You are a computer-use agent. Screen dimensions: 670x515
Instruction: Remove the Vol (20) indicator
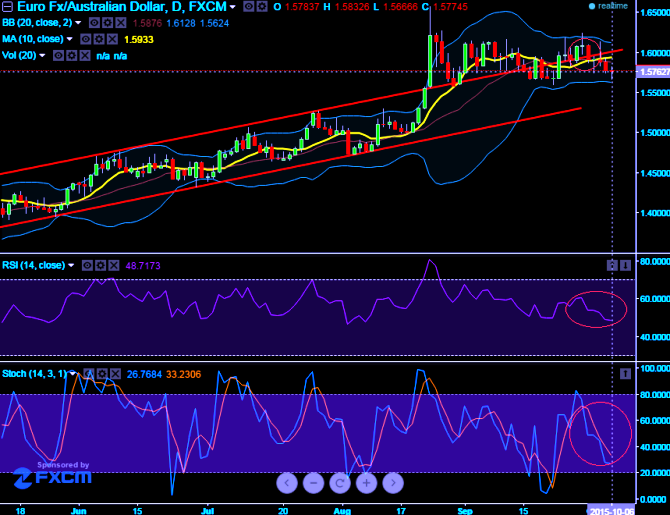click(x=85, y=56)
